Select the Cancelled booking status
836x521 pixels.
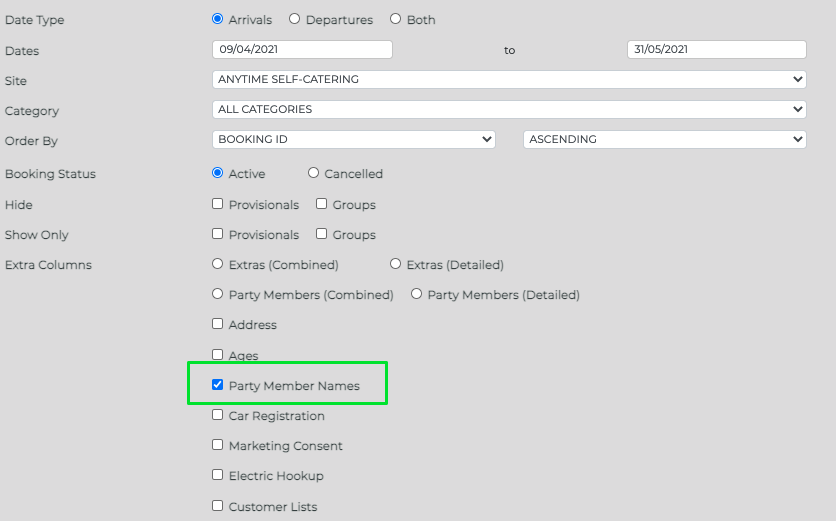[x=313, y=173]
